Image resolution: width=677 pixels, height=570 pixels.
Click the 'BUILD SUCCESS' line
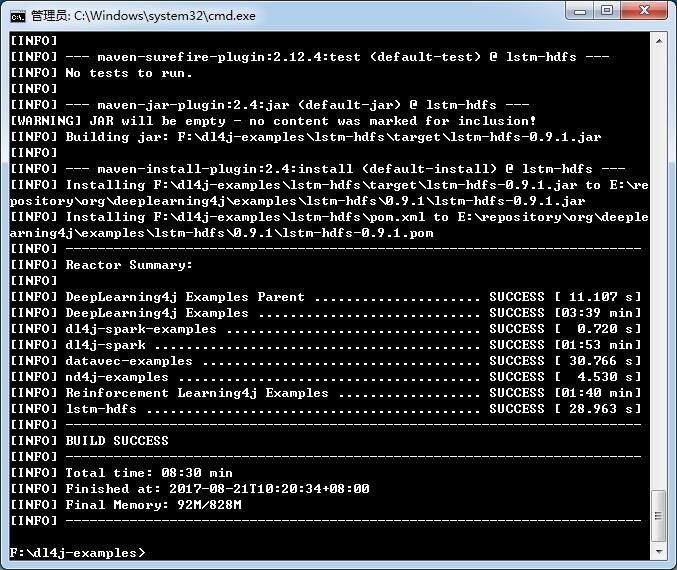pos(89,441)
